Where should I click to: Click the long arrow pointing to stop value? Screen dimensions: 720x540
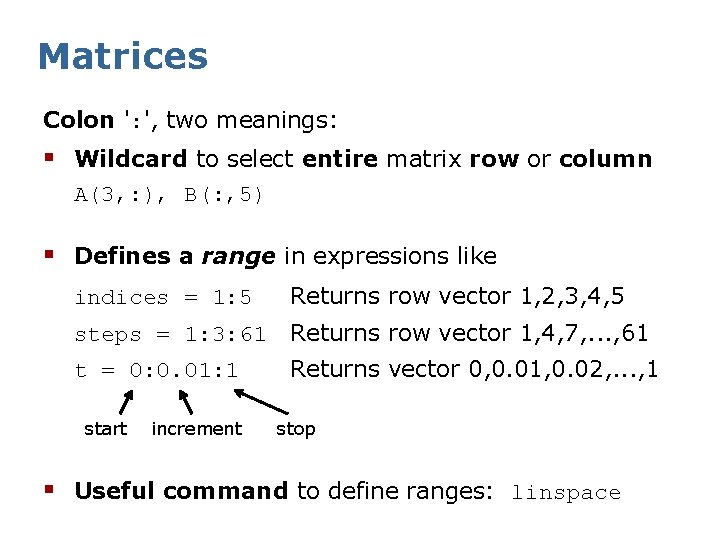(261, 402)
